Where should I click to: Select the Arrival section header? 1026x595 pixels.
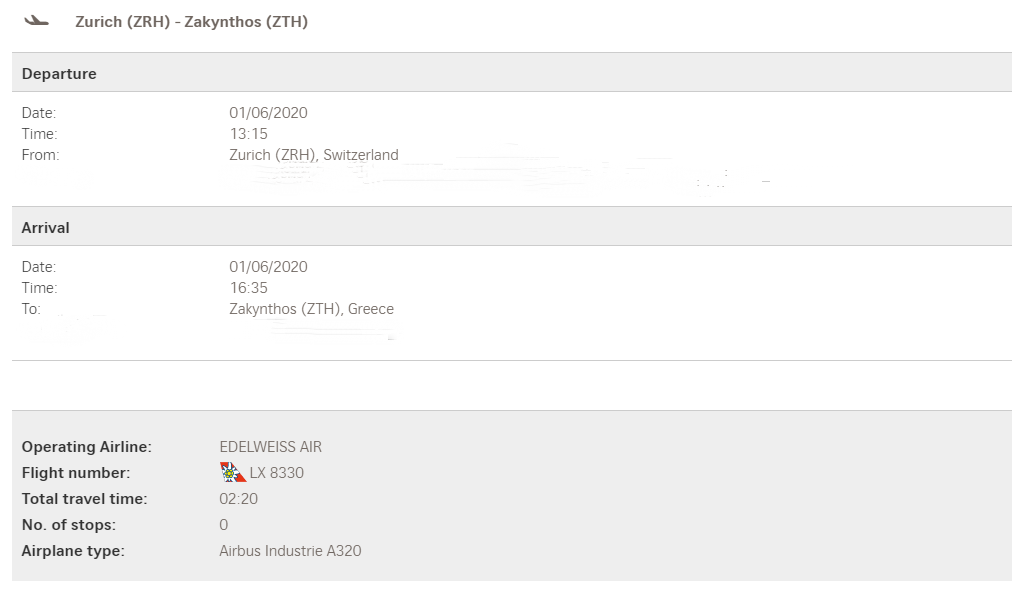click(x=46, y=228)
